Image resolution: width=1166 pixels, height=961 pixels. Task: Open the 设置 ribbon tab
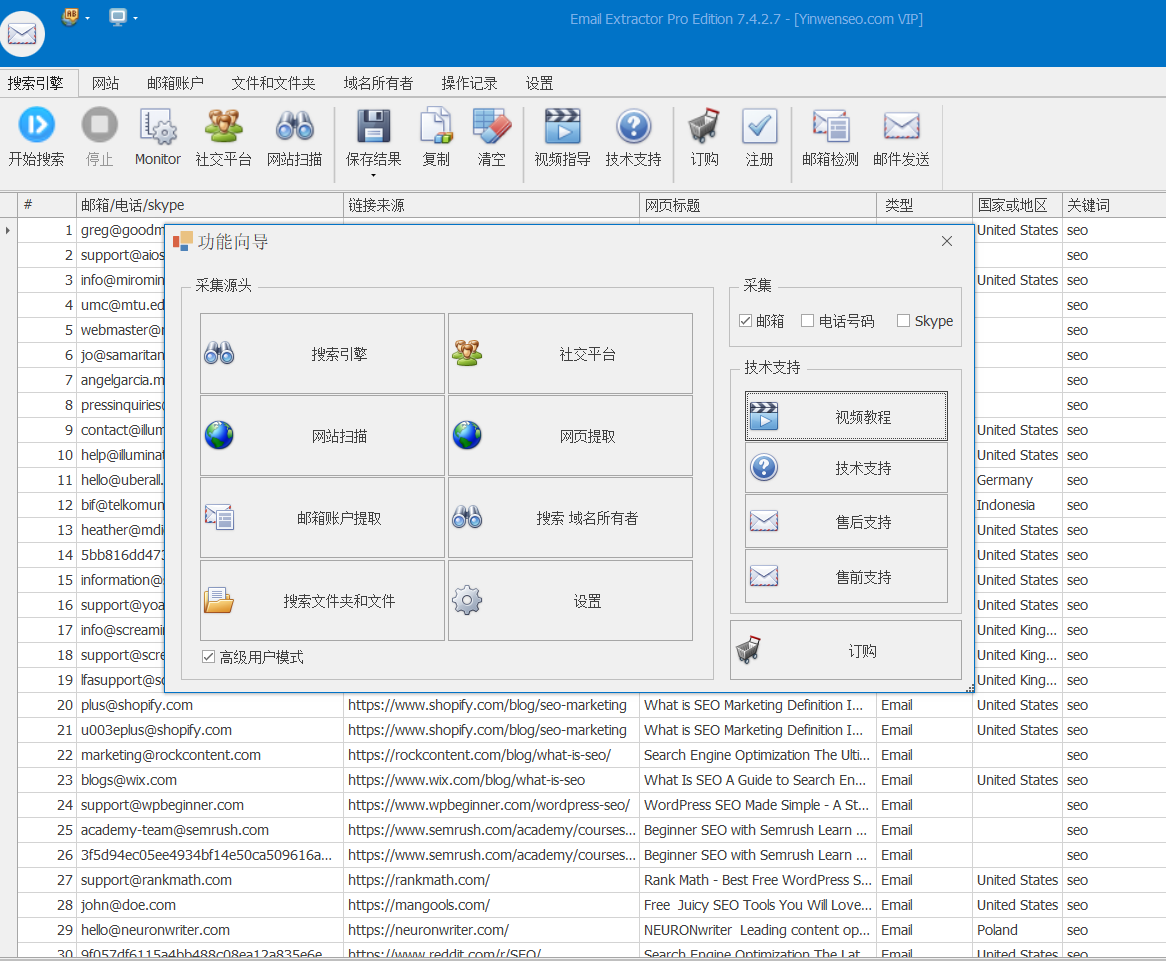pos(540,83)
